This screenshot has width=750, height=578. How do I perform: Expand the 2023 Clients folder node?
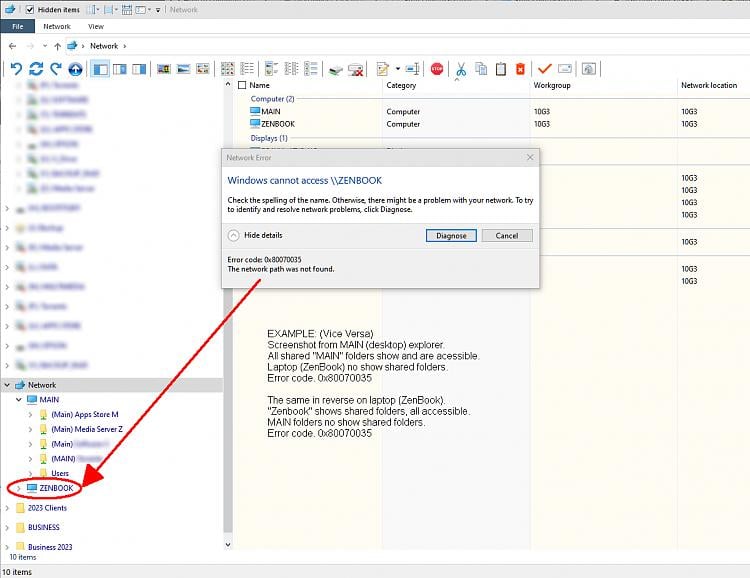[8, 508]
